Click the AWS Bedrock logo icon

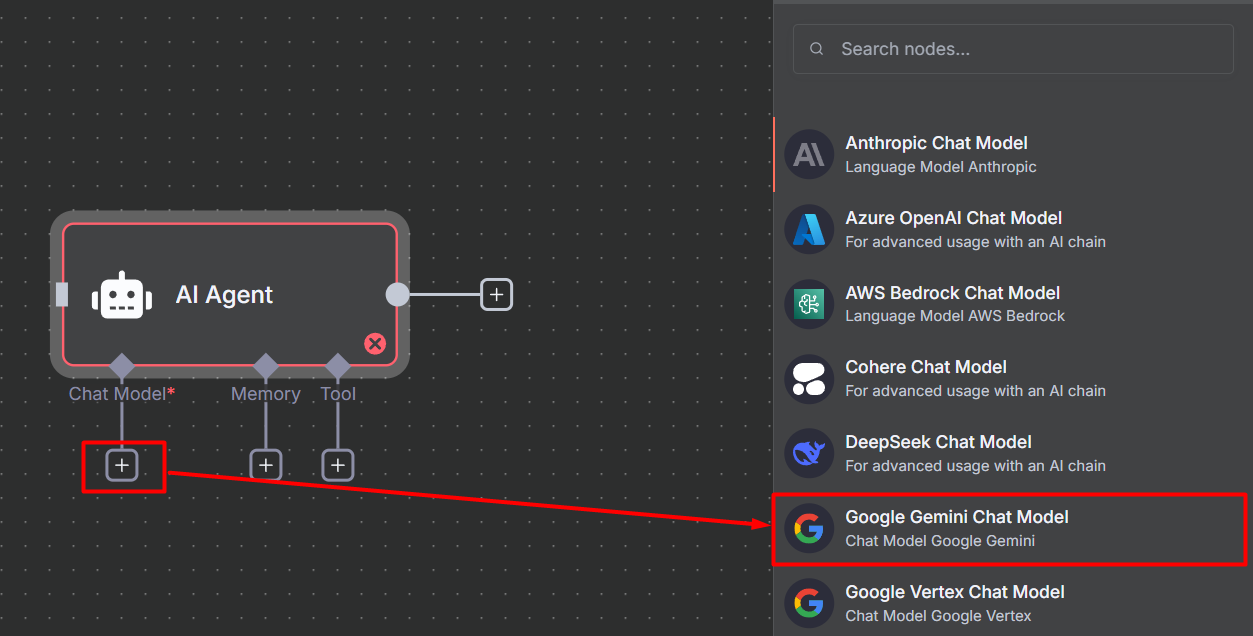809,304
